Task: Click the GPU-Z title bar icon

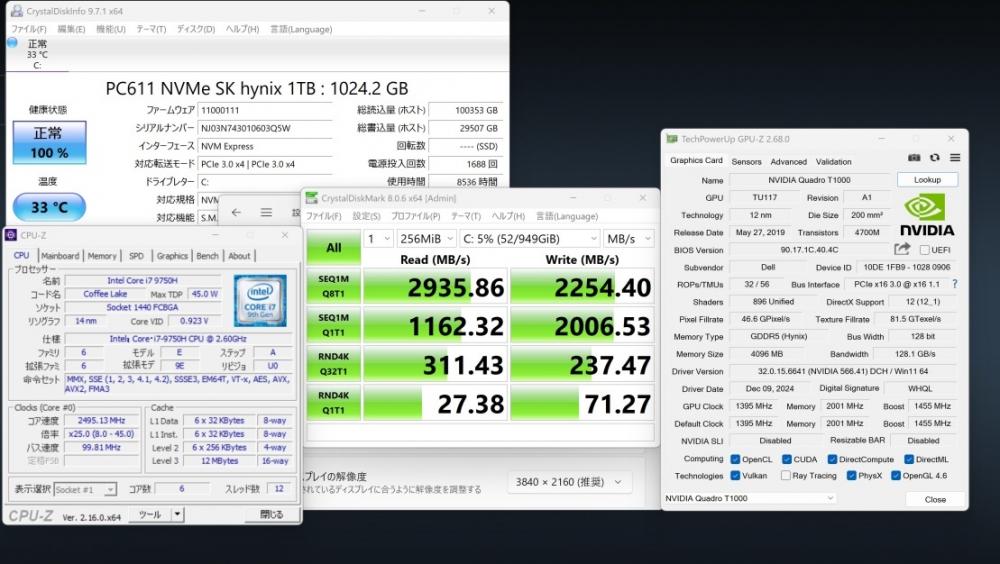Action: pyautogui.click(x=672, y=138)
